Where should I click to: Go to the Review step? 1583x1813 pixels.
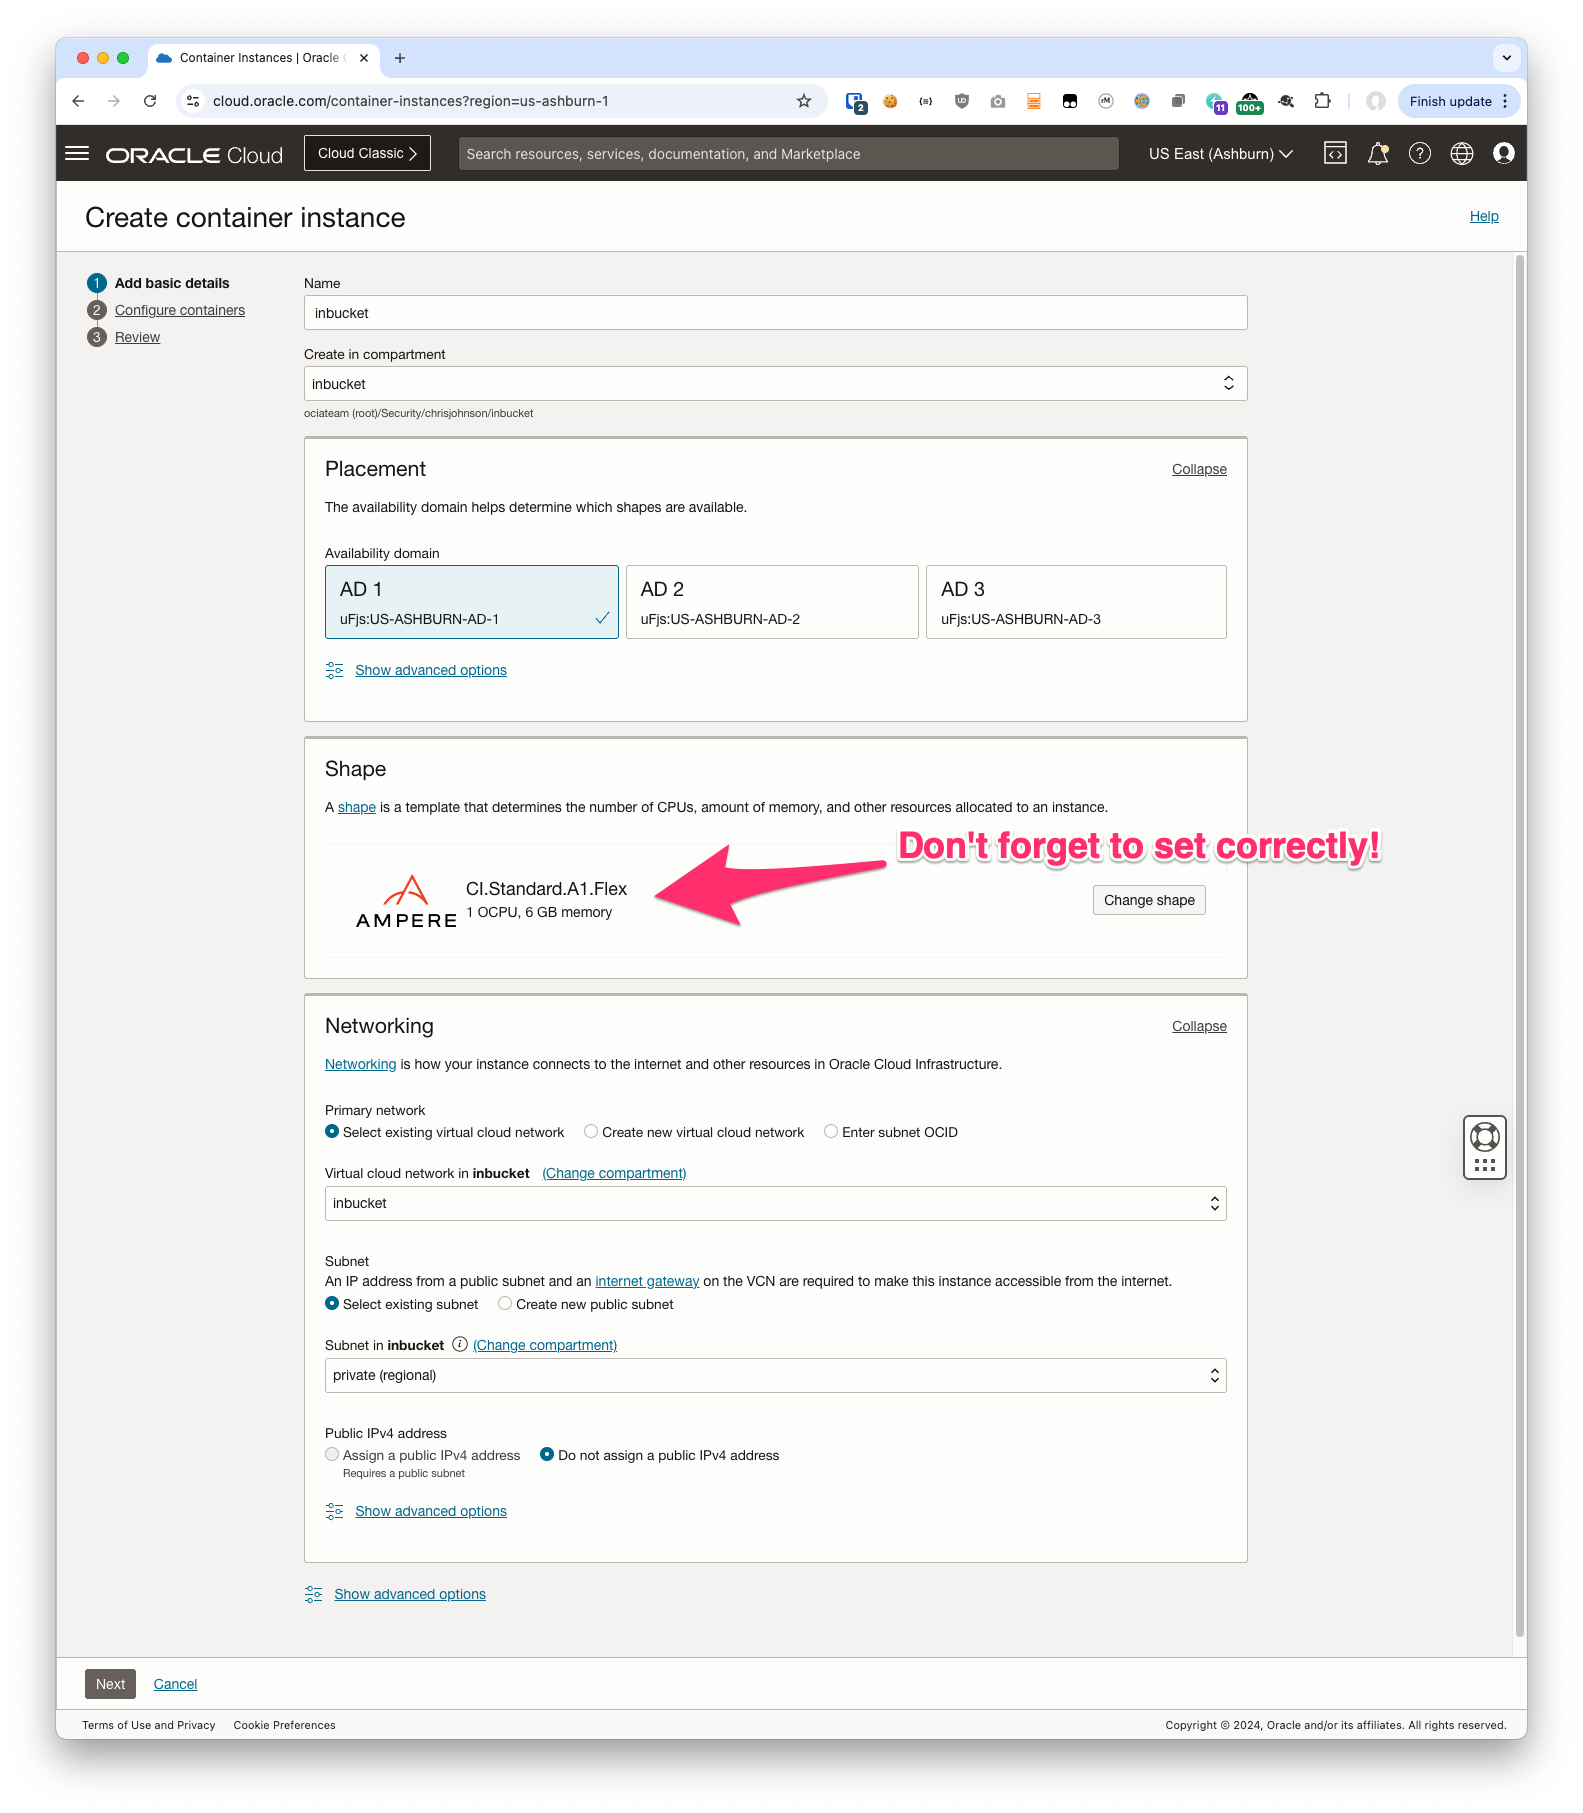(137, 337)
